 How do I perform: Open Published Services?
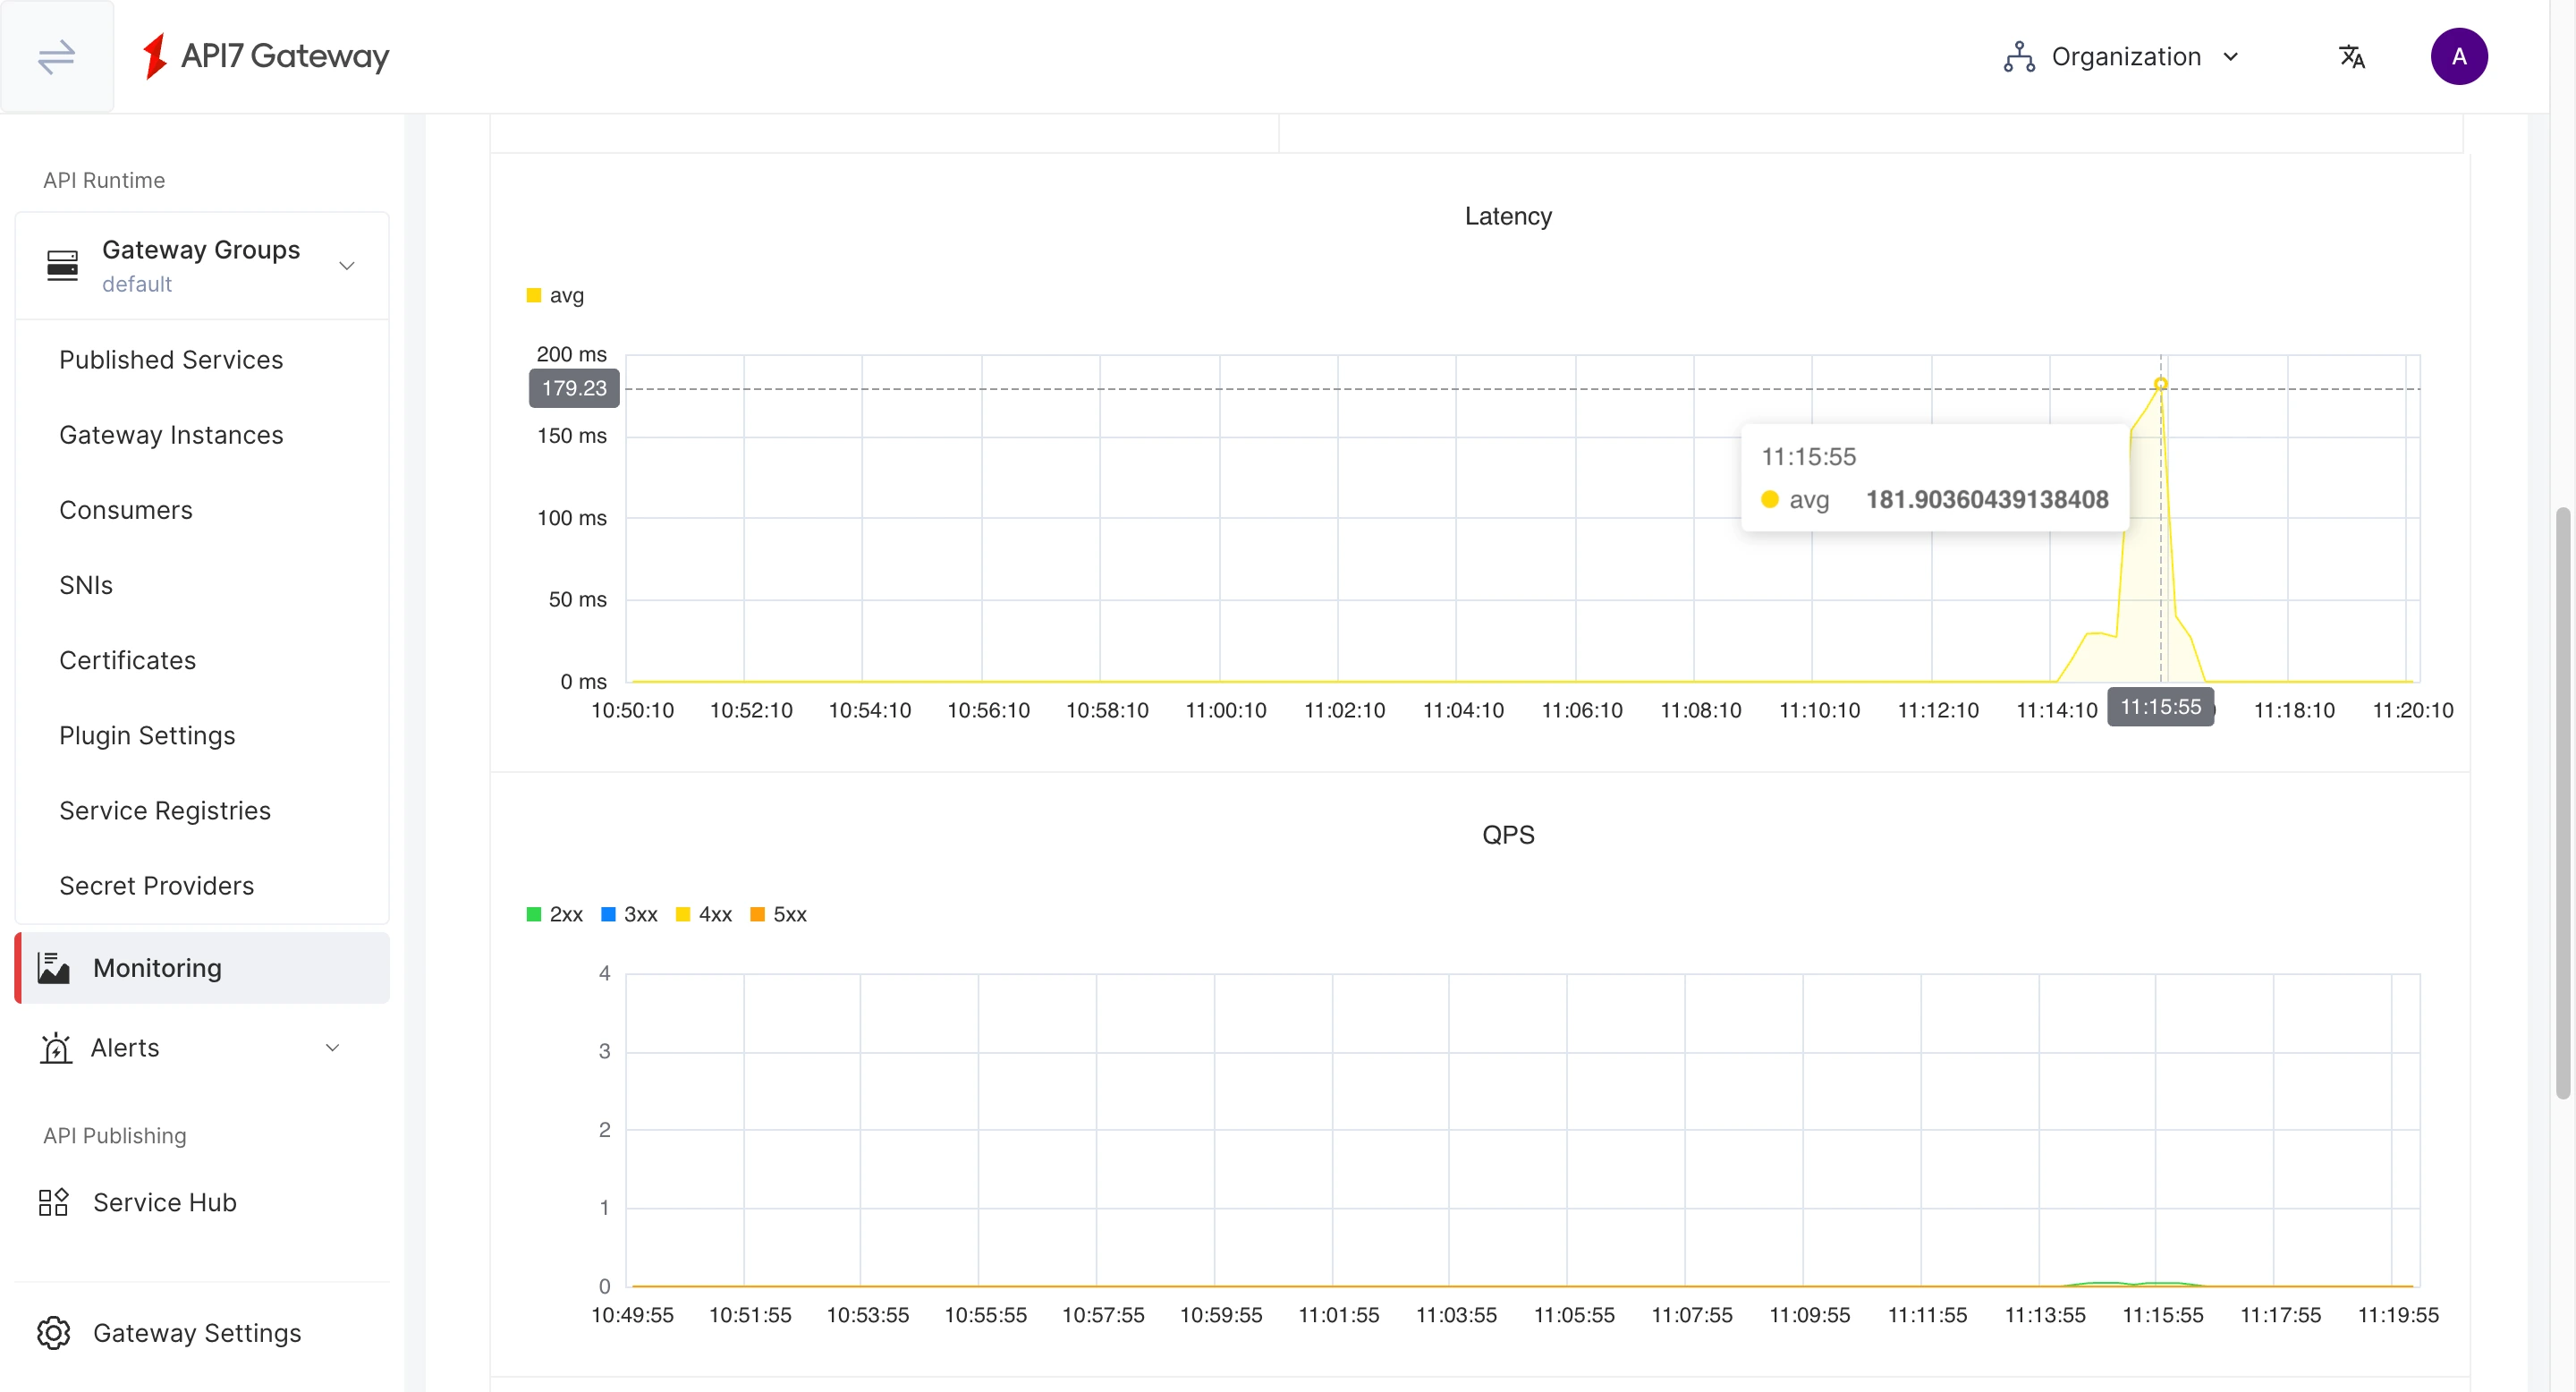point(171,360)
